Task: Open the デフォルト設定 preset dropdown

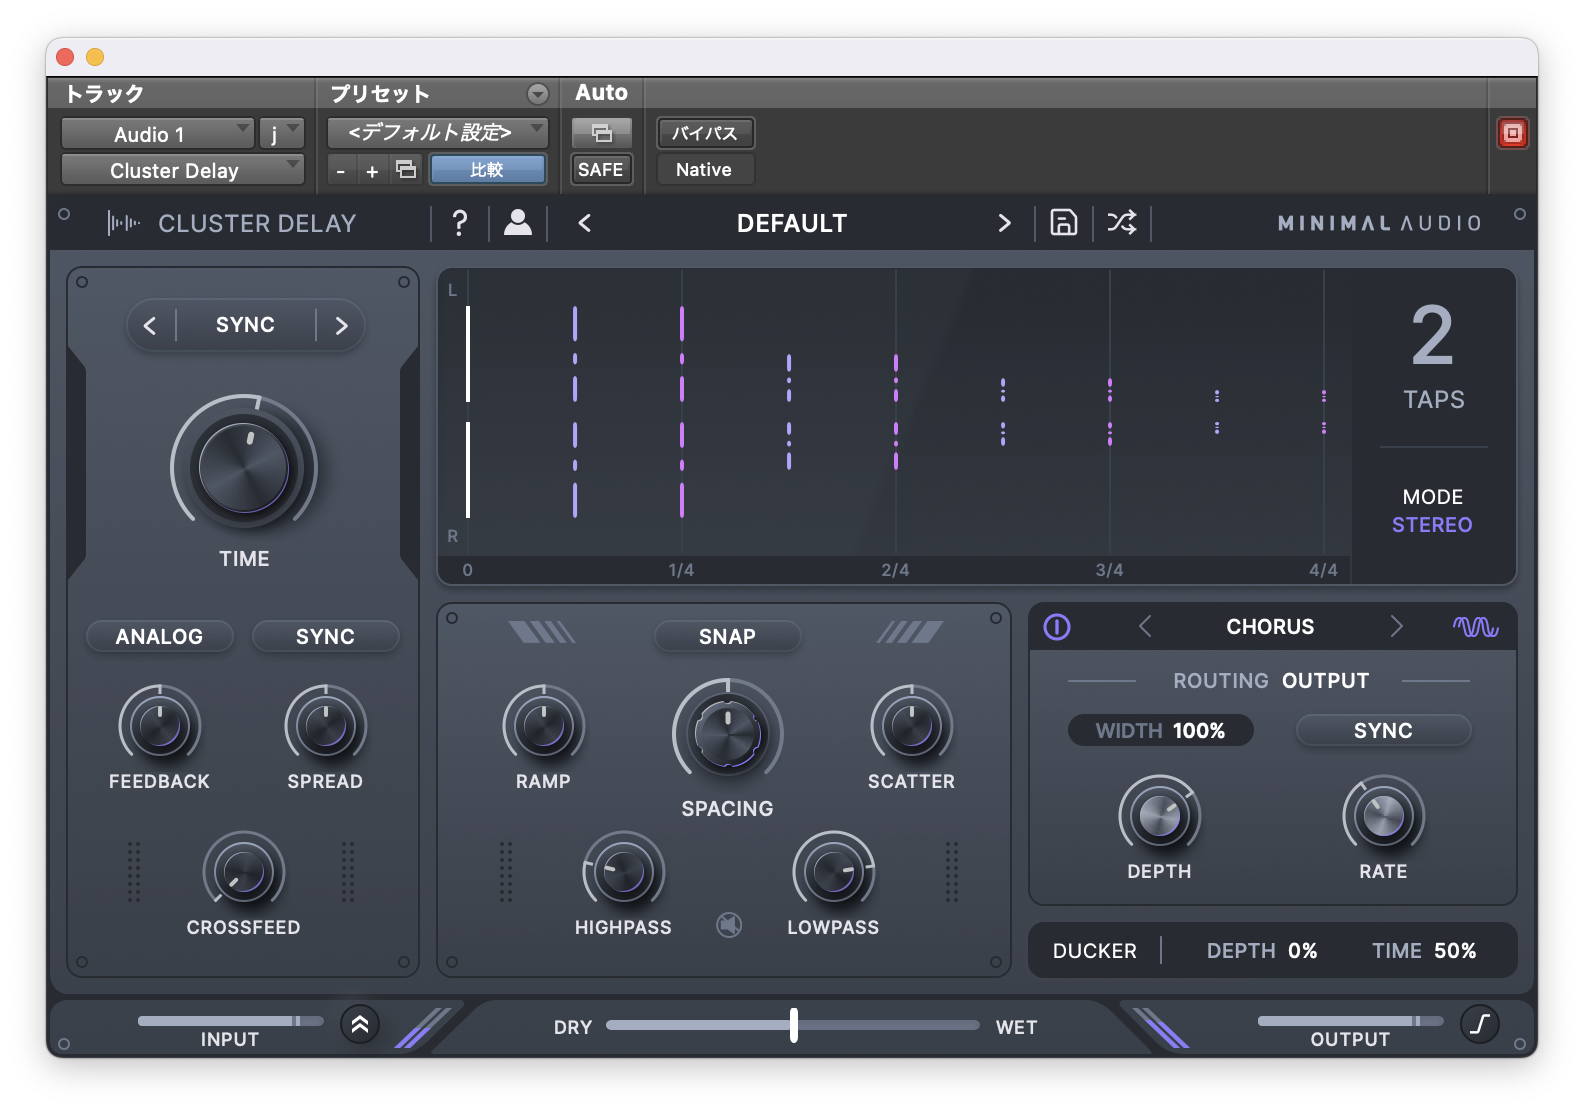Action: [437, 132]
